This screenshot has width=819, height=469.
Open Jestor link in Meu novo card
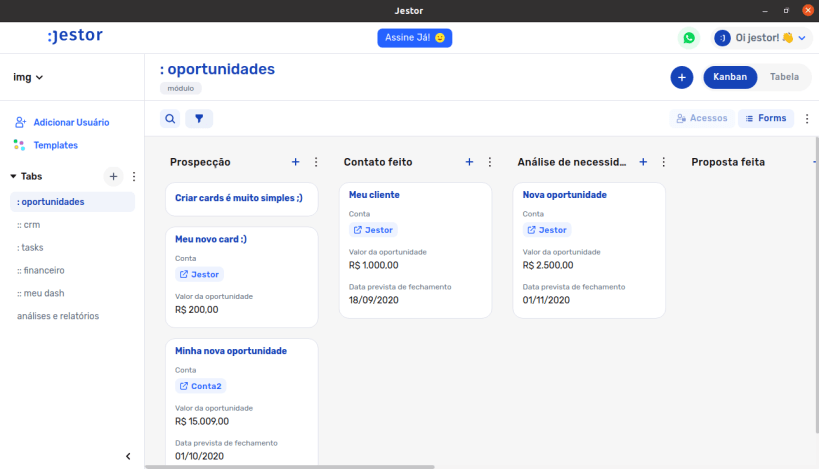pyautogui.click(x=200, y=274)
